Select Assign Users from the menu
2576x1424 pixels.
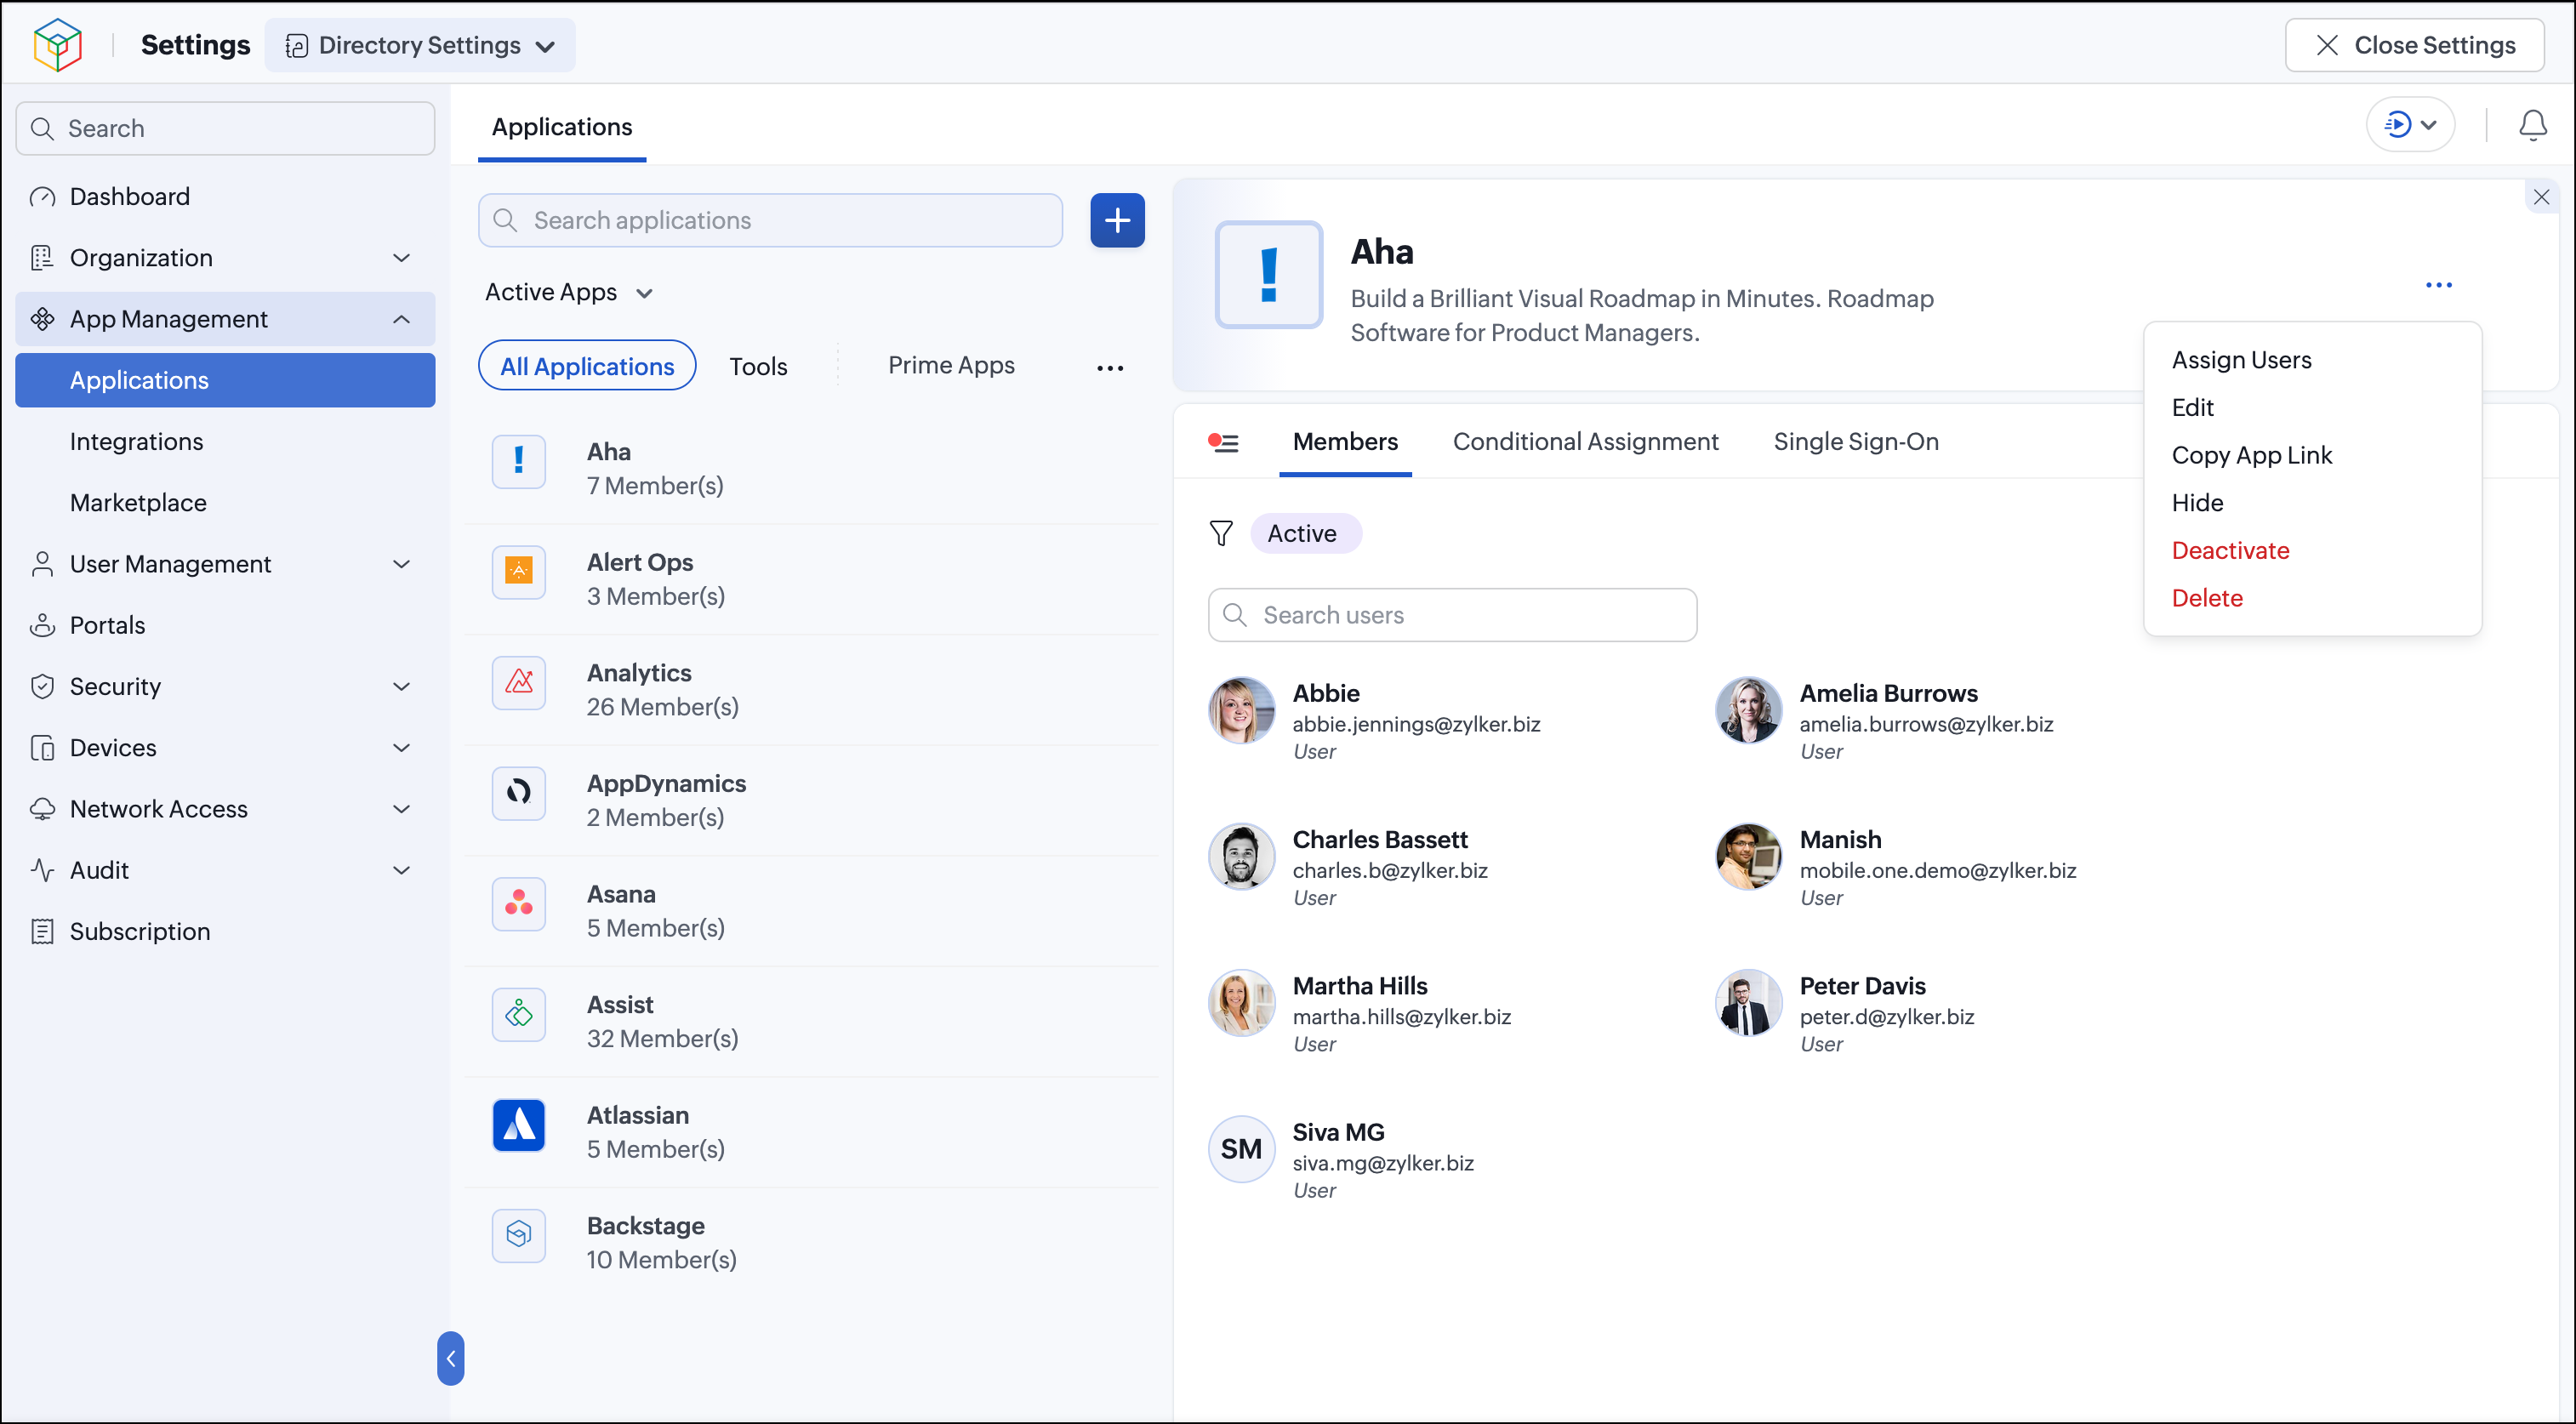pyautogui.click(x=2241, y=360)
